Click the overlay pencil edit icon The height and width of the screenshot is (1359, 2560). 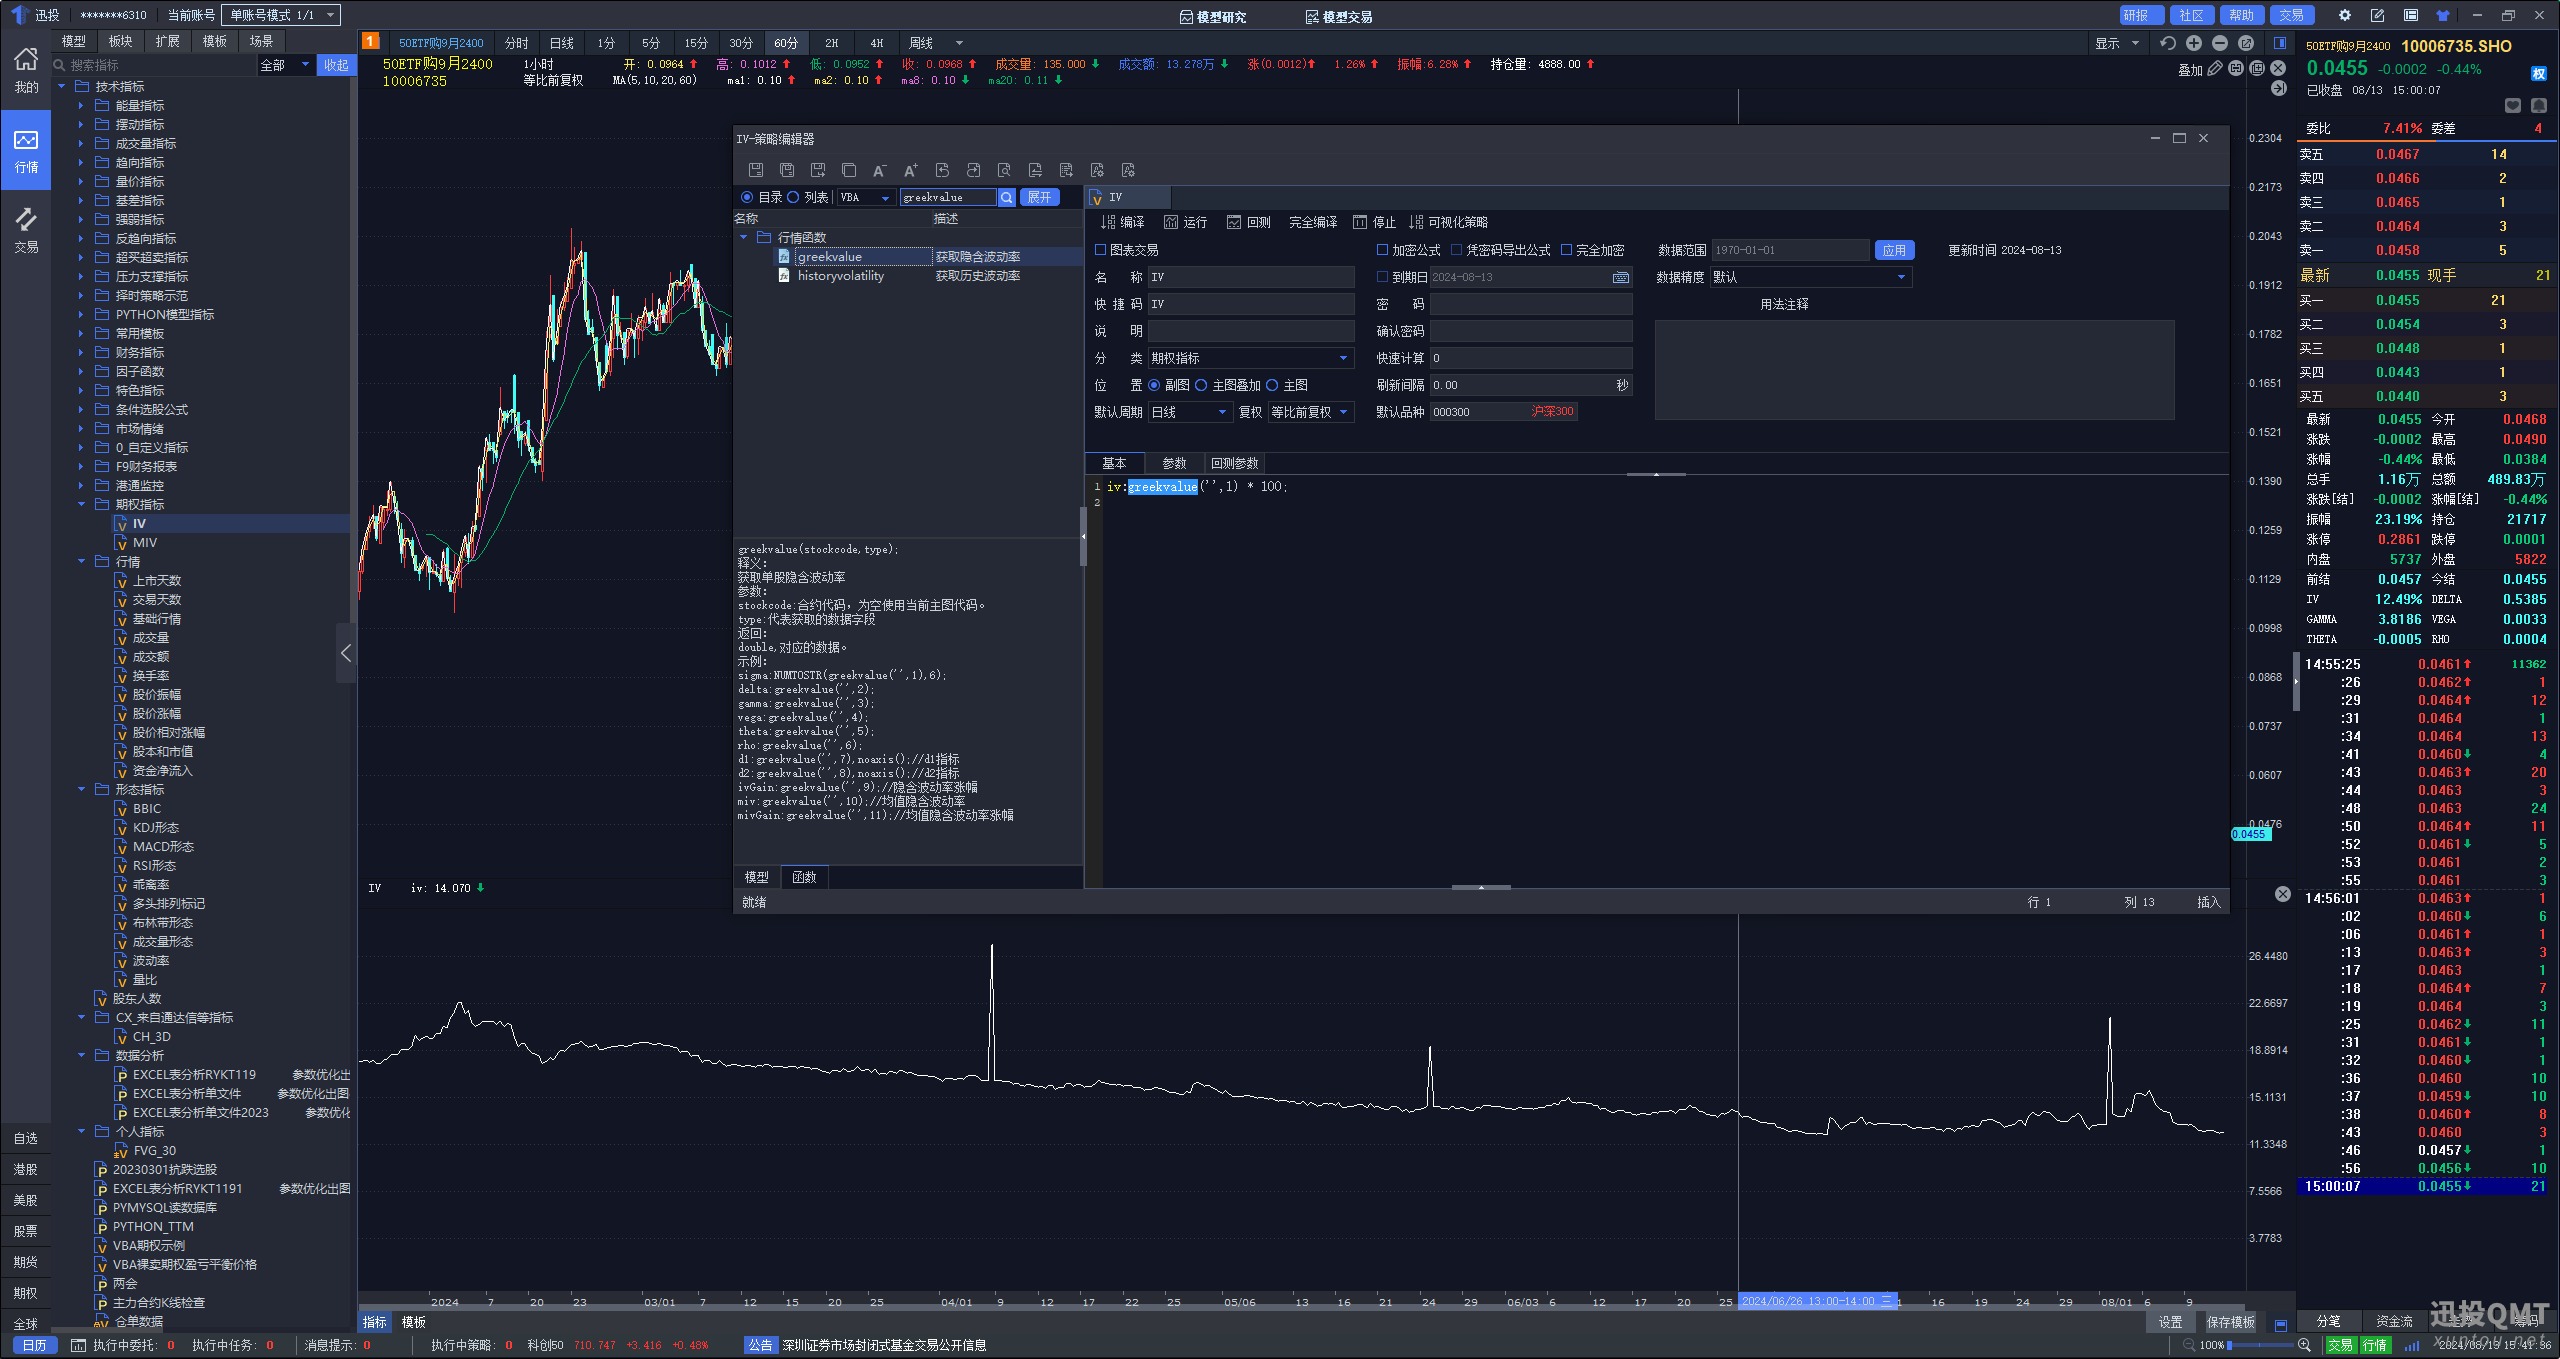tap(2215, 68)
